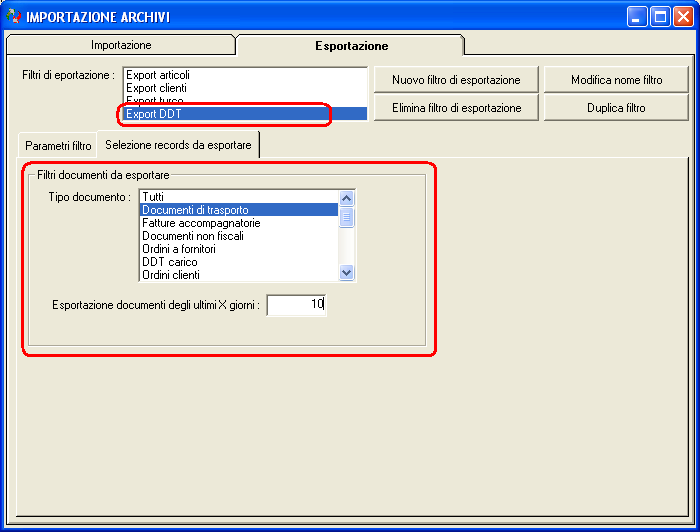This screenshot has width=700, height=532.
Task: Choose Ordini clienti document type
Action: (x=239, y=274)
